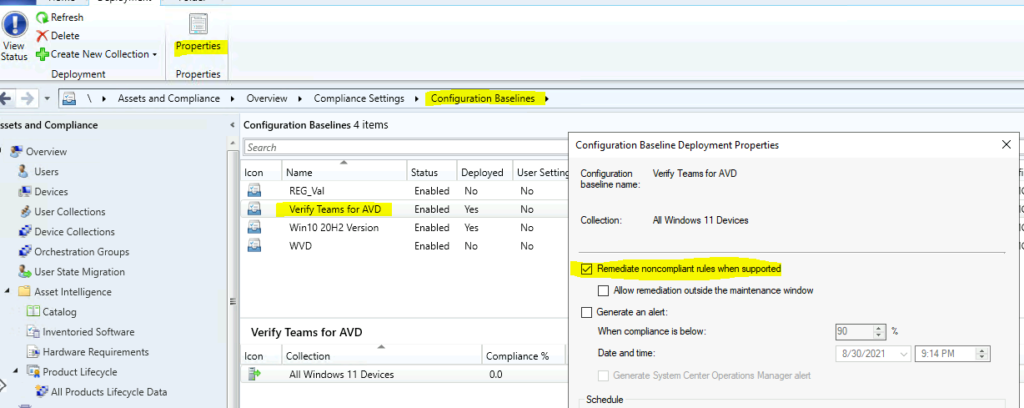The image size is (1024, 408).
Task: Click the Devices icon in the tree
Action: coord(24,191)
